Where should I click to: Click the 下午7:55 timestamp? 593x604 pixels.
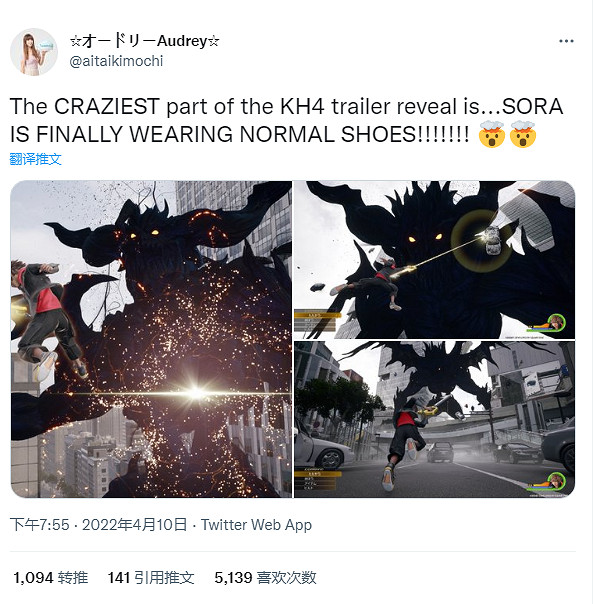(x=39, y=525)
